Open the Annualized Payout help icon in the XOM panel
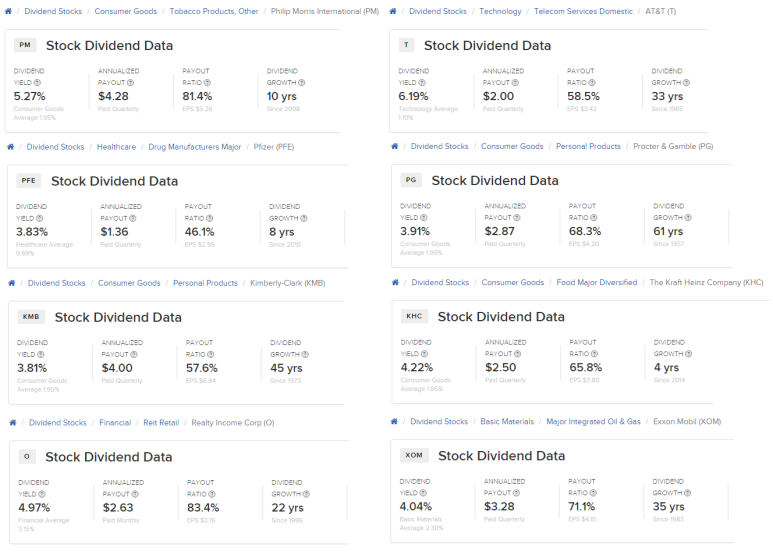This screenshot has width=773, height=554. 516,493
